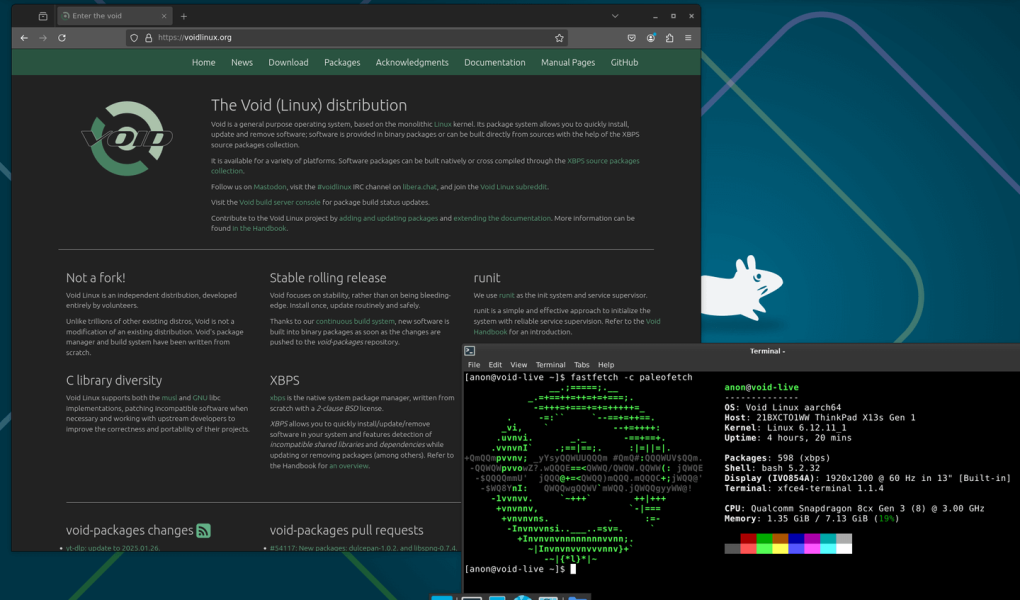Click the Void logo image on the page
This screenshot has width=1020, height=600.
click(x=127, y=138)
